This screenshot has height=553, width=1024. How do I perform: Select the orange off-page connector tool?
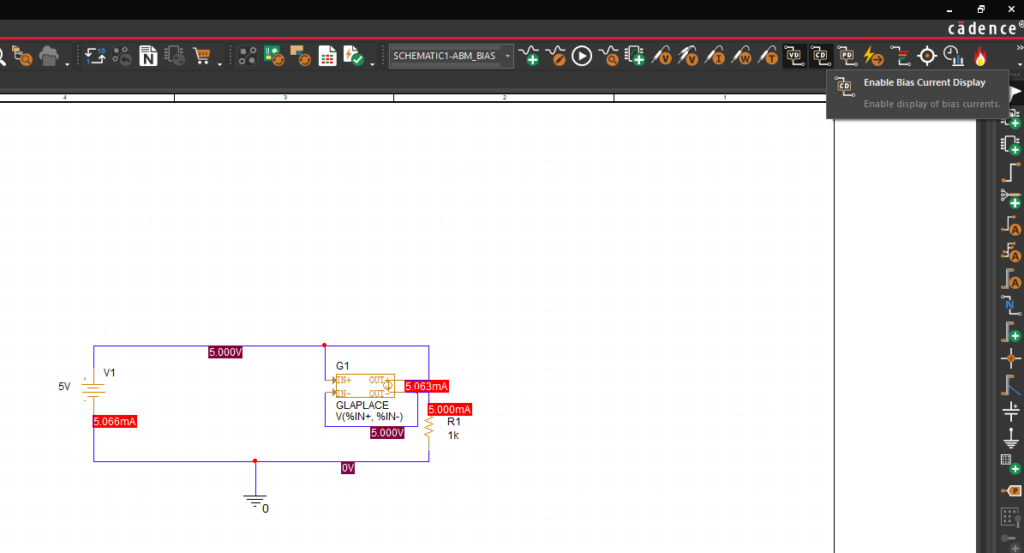coord(1010,491)
